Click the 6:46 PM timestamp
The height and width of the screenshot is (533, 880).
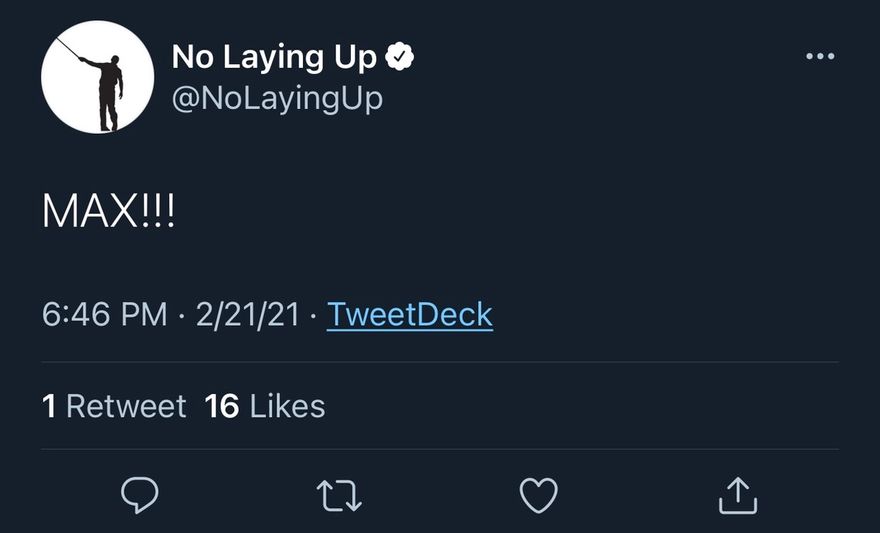coord(105,315)
